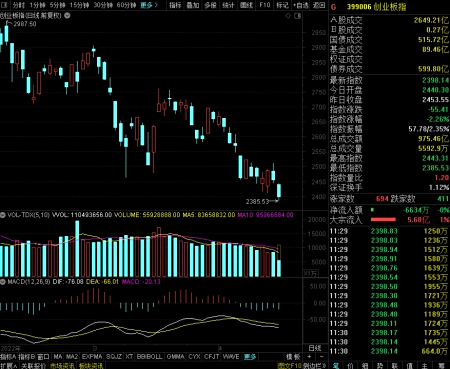Zoom out the chart with minus button
The image size is (450, 369).
point(321,357)
